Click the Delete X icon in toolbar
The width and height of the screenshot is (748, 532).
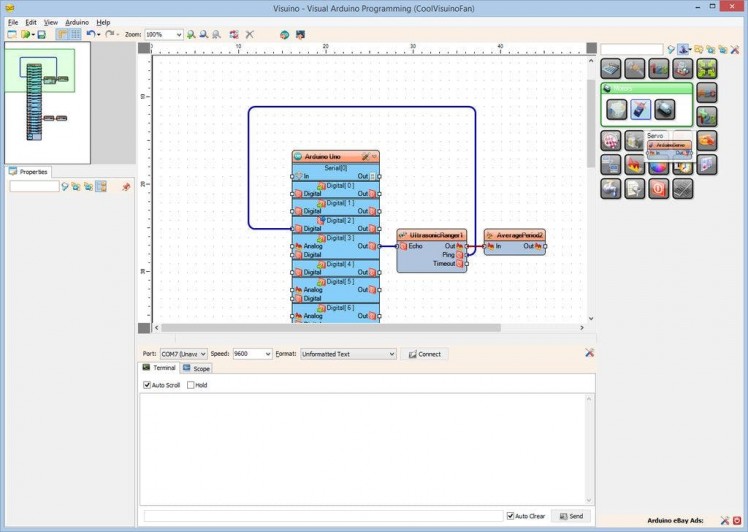click(250, 34)
